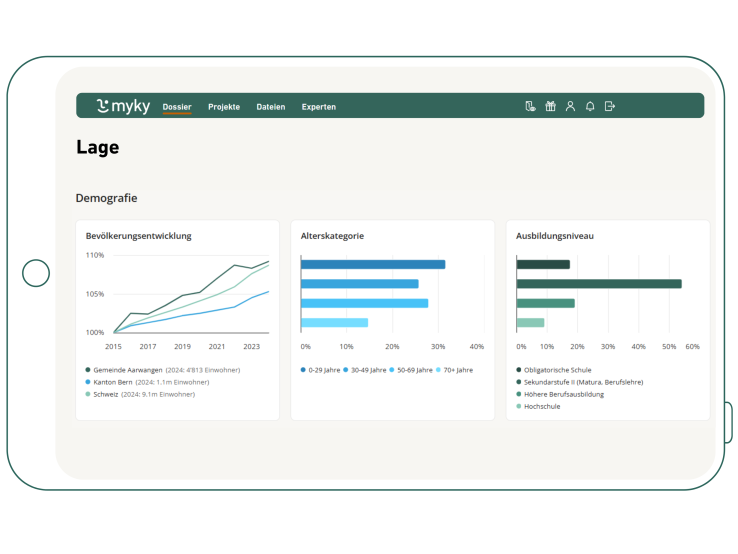Click the myky logo in navbar
Screen dimensions: 738x554
tap(123, 106)
